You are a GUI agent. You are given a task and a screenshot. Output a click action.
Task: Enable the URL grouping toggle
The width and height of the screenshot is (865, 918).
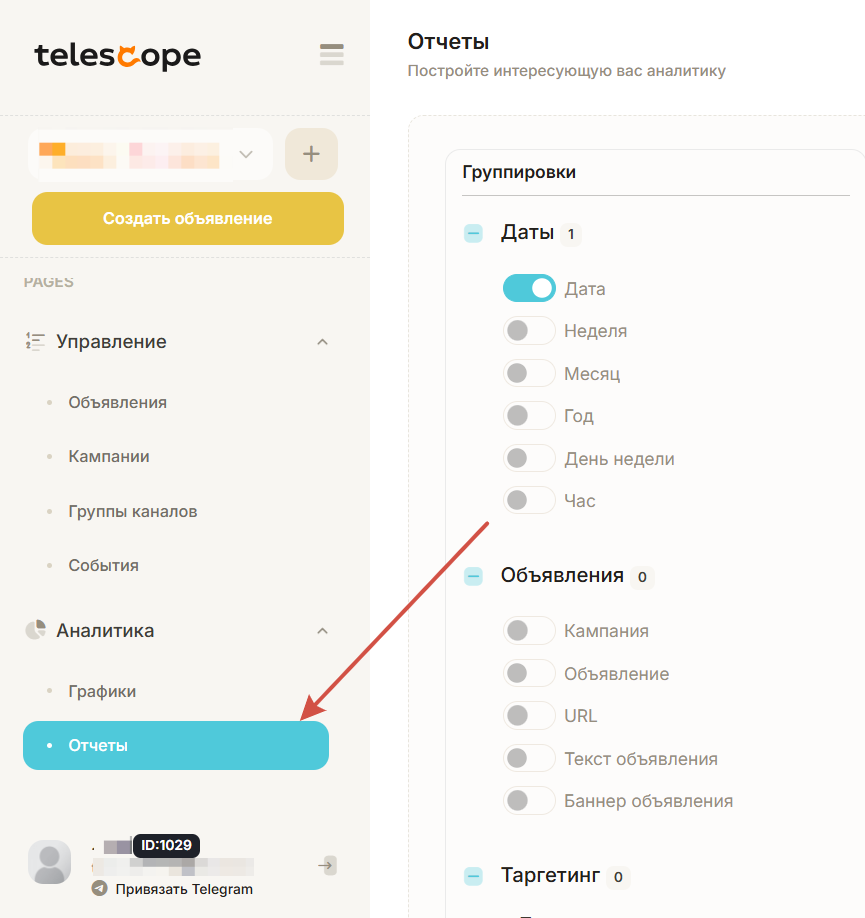pos(529,716)
